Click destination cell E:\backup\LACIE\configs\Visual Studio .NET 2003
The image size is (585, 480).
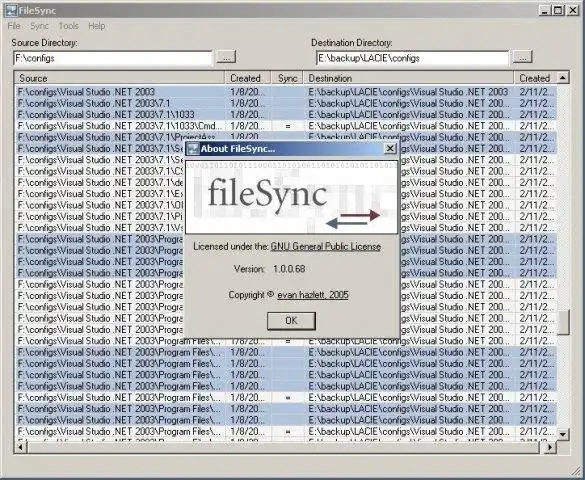pyautogui.click(x=408, y=92)
